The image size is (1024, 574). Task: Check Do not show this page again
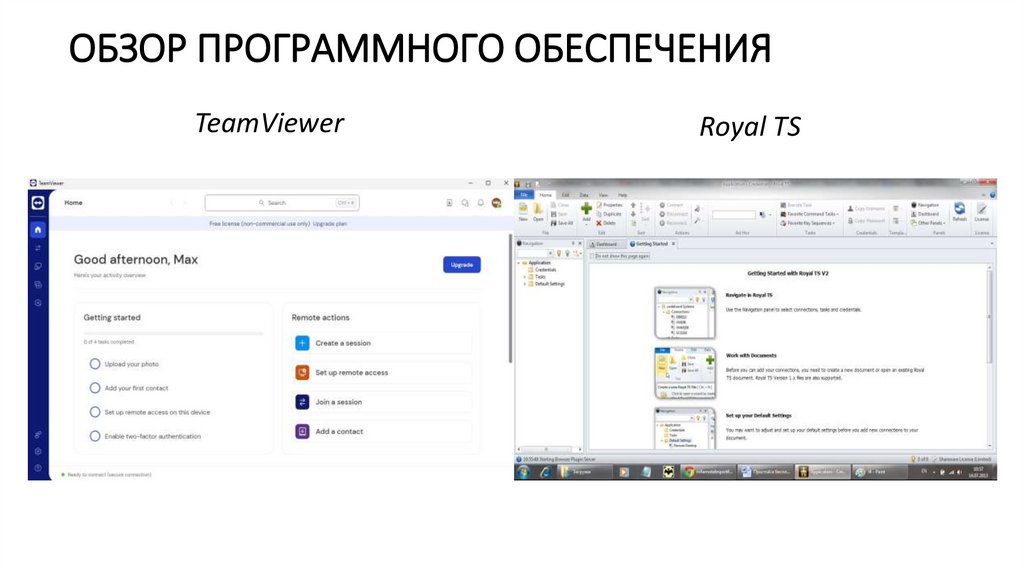coord(592,256)
